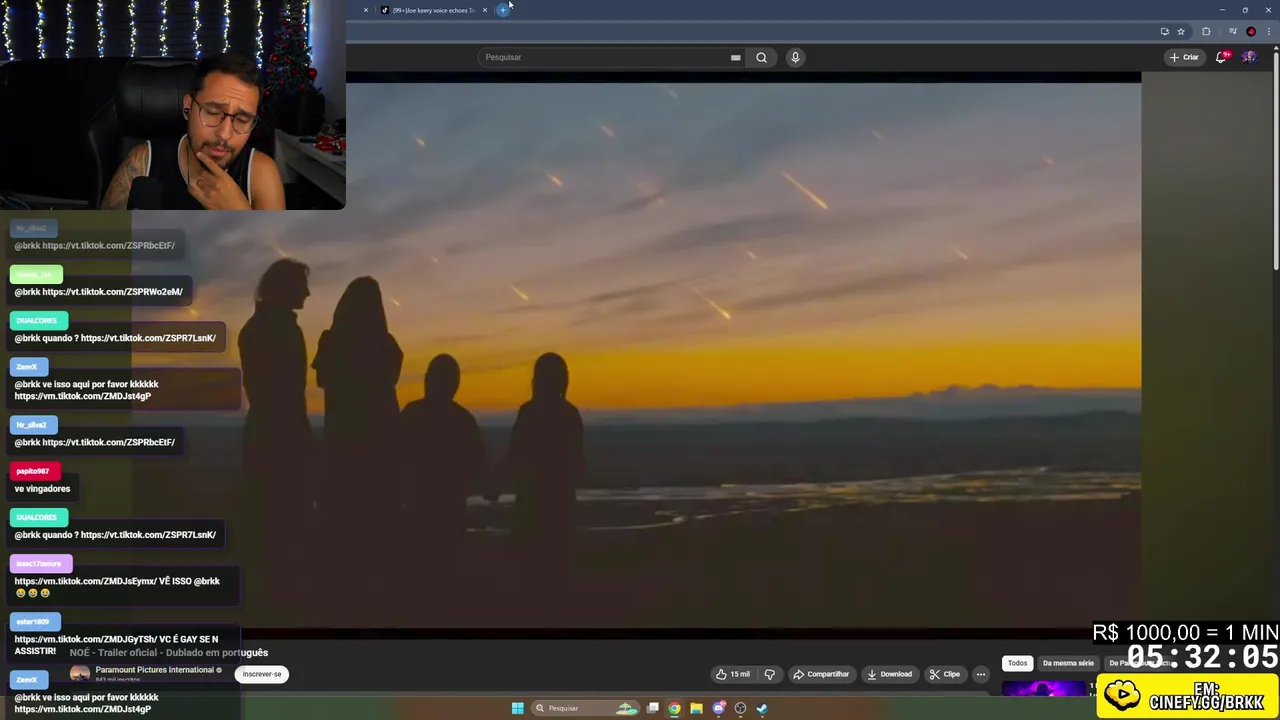
Task: Click papito987's chat message "ve vingadores"
Action: point(42,489)
